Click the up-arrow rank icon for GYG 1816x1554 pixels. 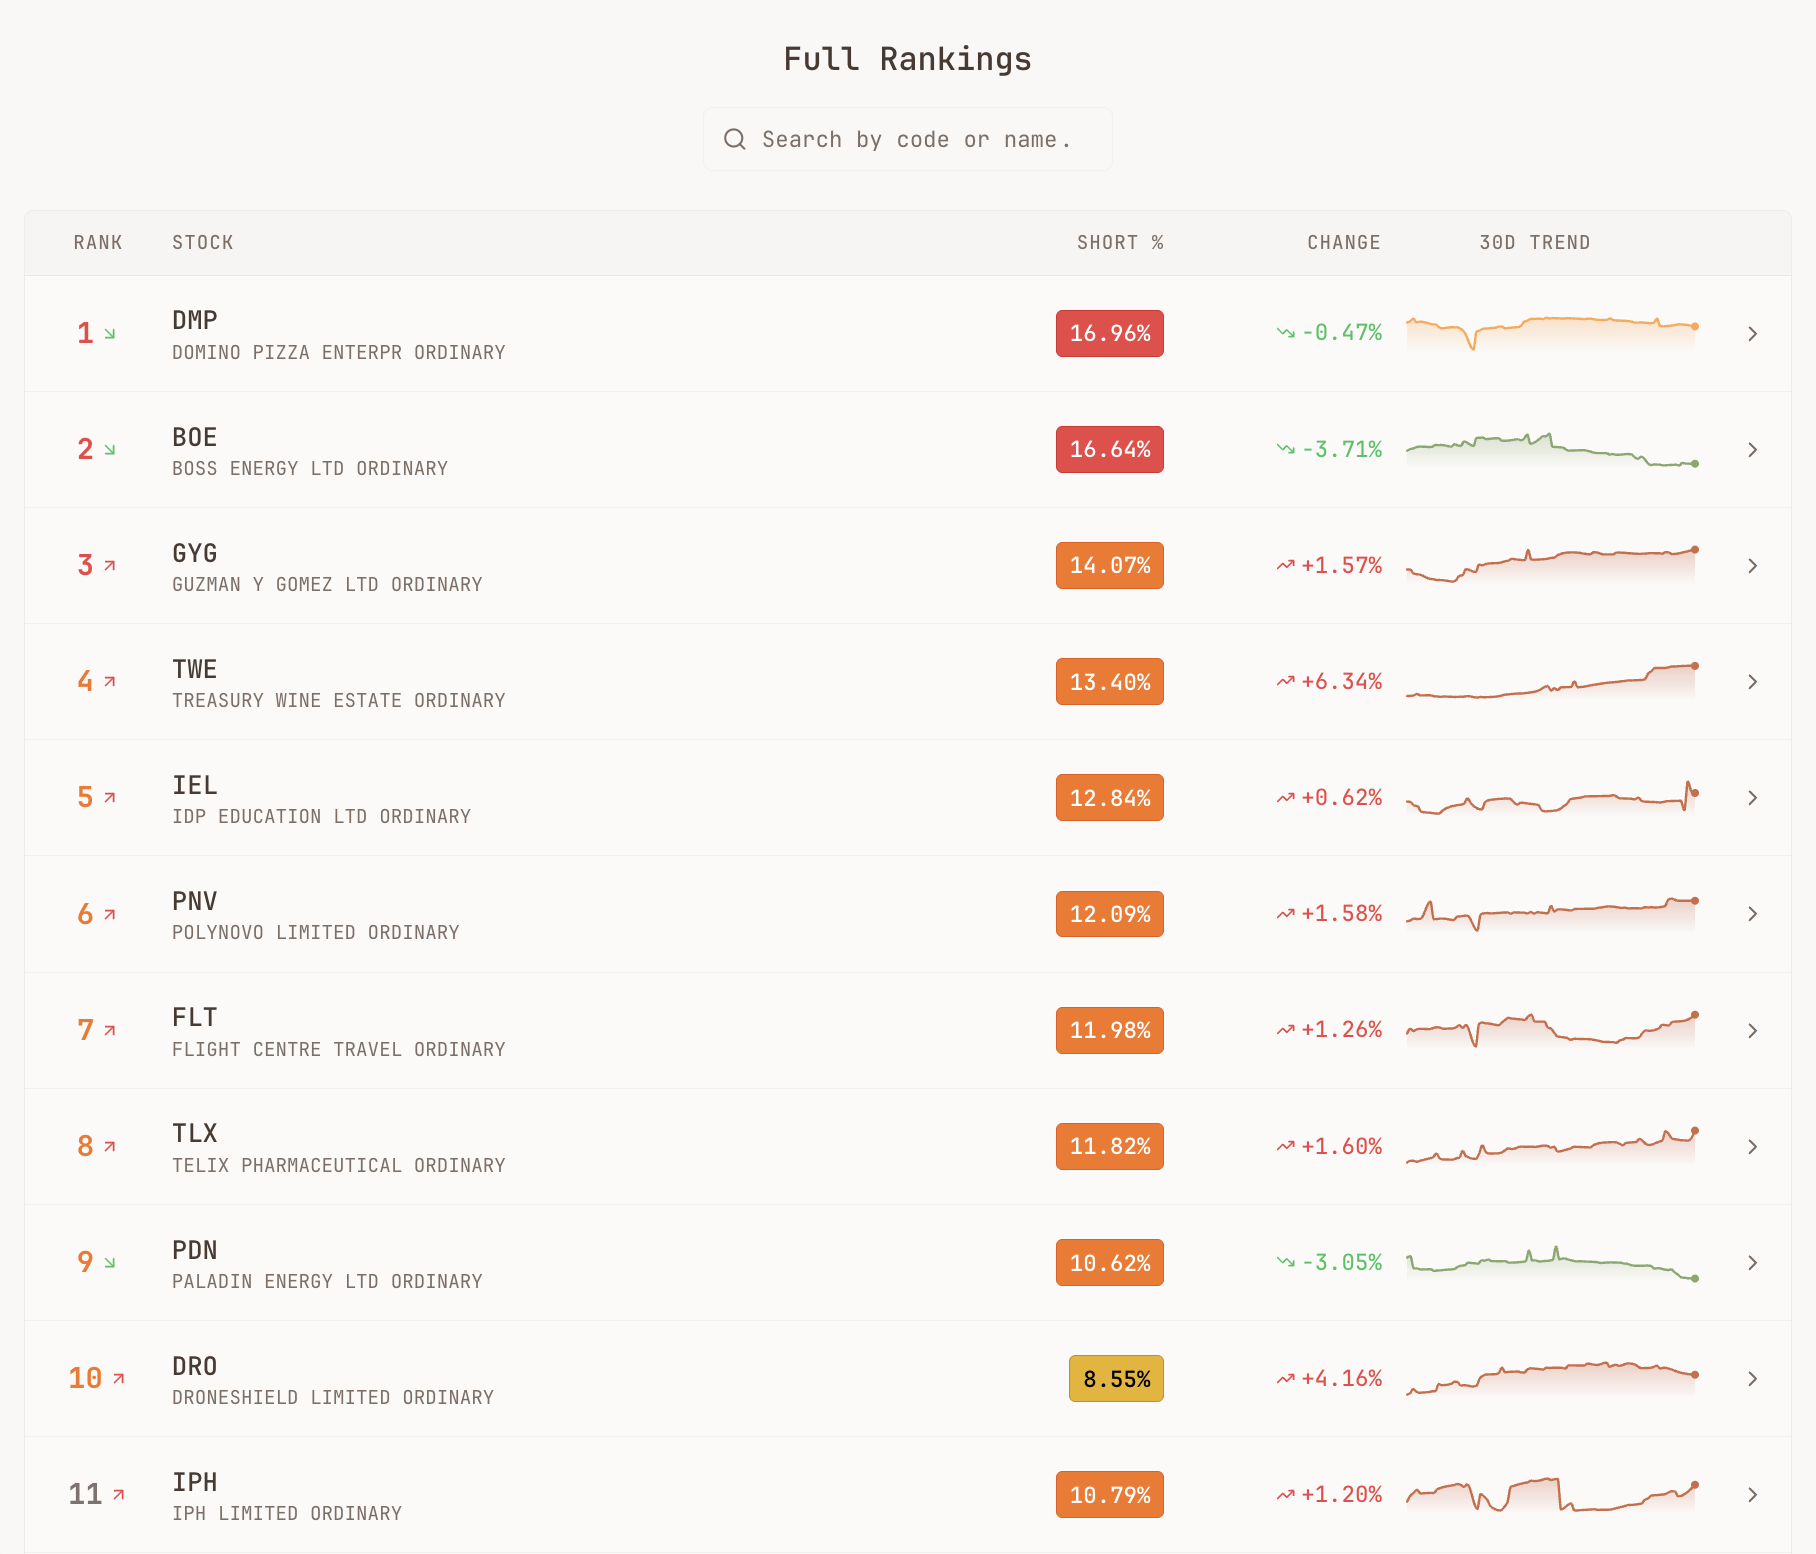click(x=110, y=565)
